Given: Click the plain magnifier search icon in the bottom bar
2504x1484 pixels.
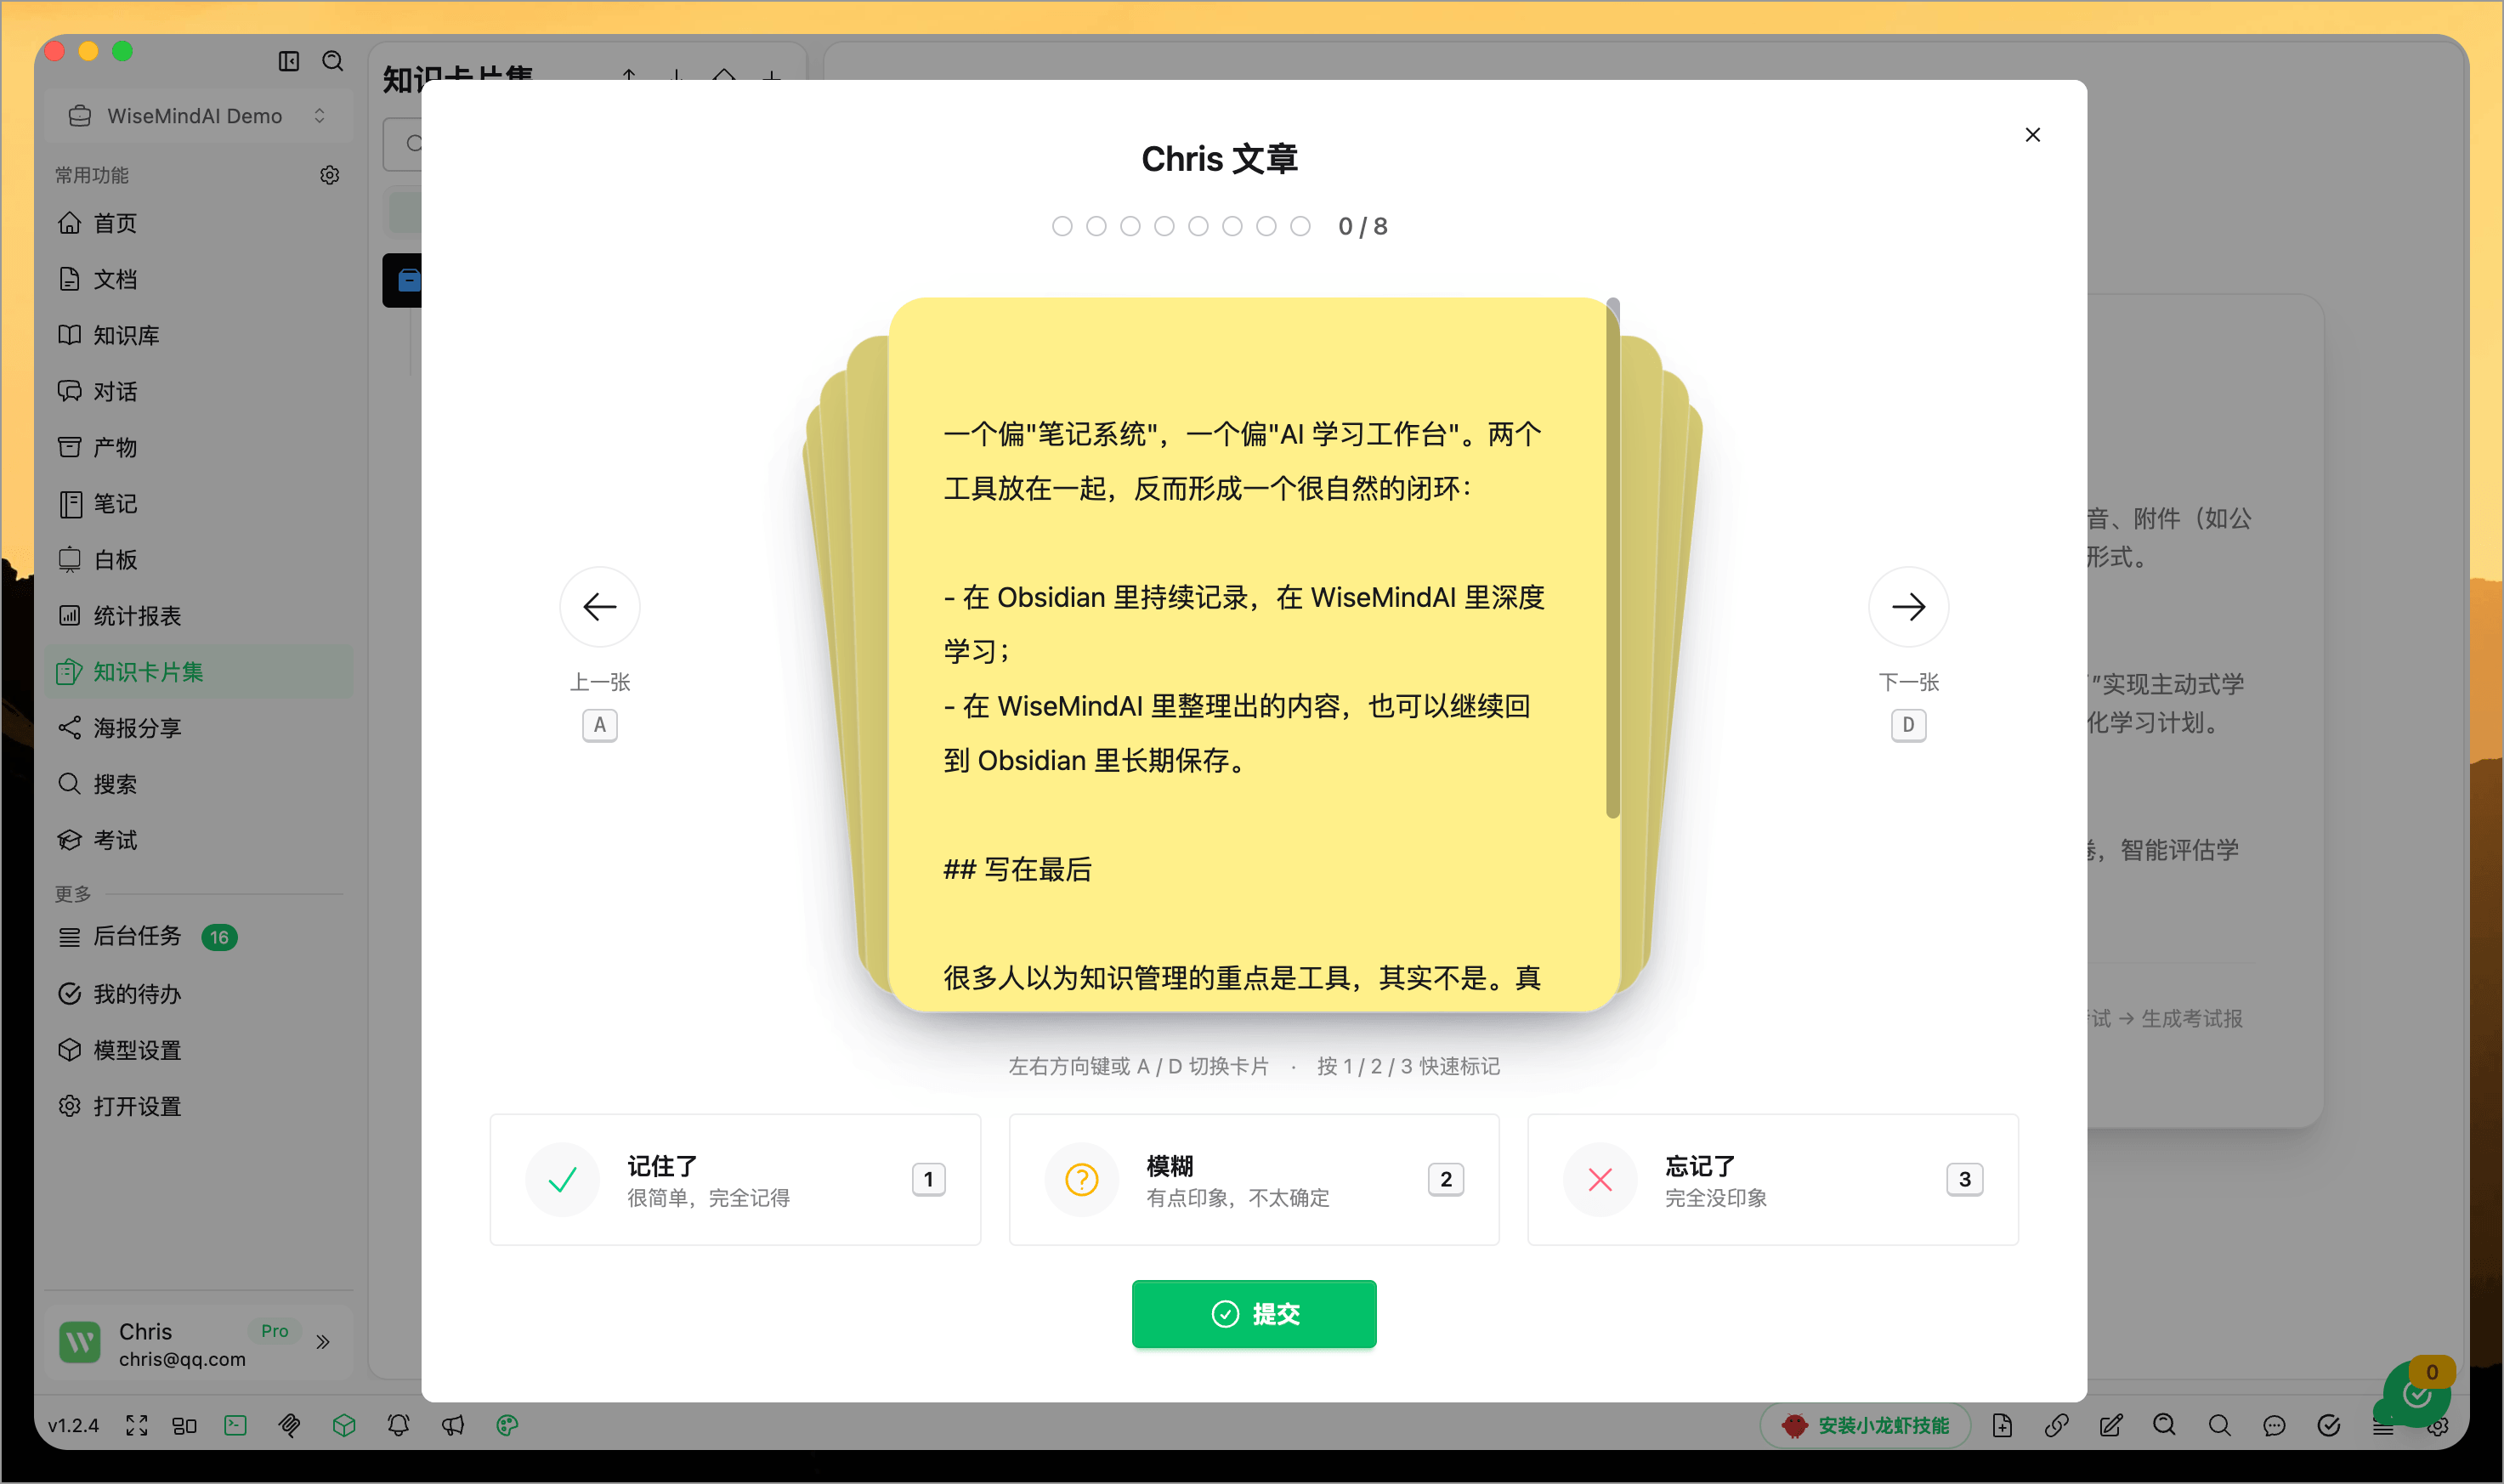Looking at the screenshot, I should 2220,1425.
